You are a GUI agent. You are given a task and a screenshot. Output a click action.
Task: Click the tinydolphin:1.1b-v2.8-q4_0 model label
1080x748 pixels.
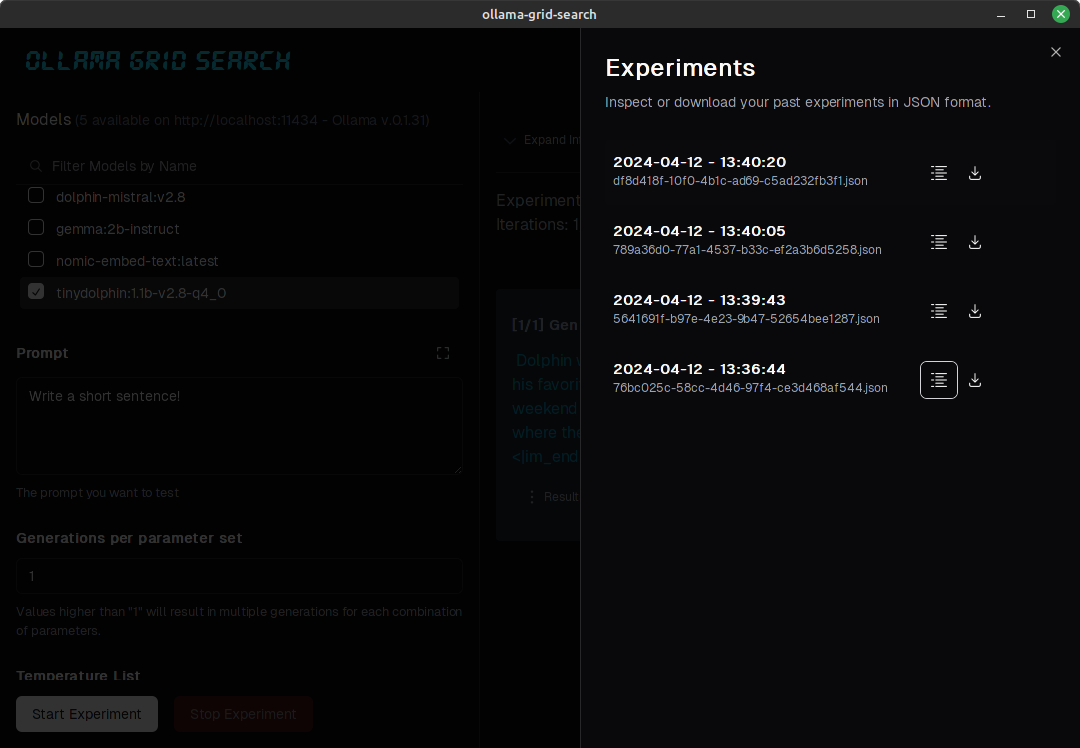(141, 293)
